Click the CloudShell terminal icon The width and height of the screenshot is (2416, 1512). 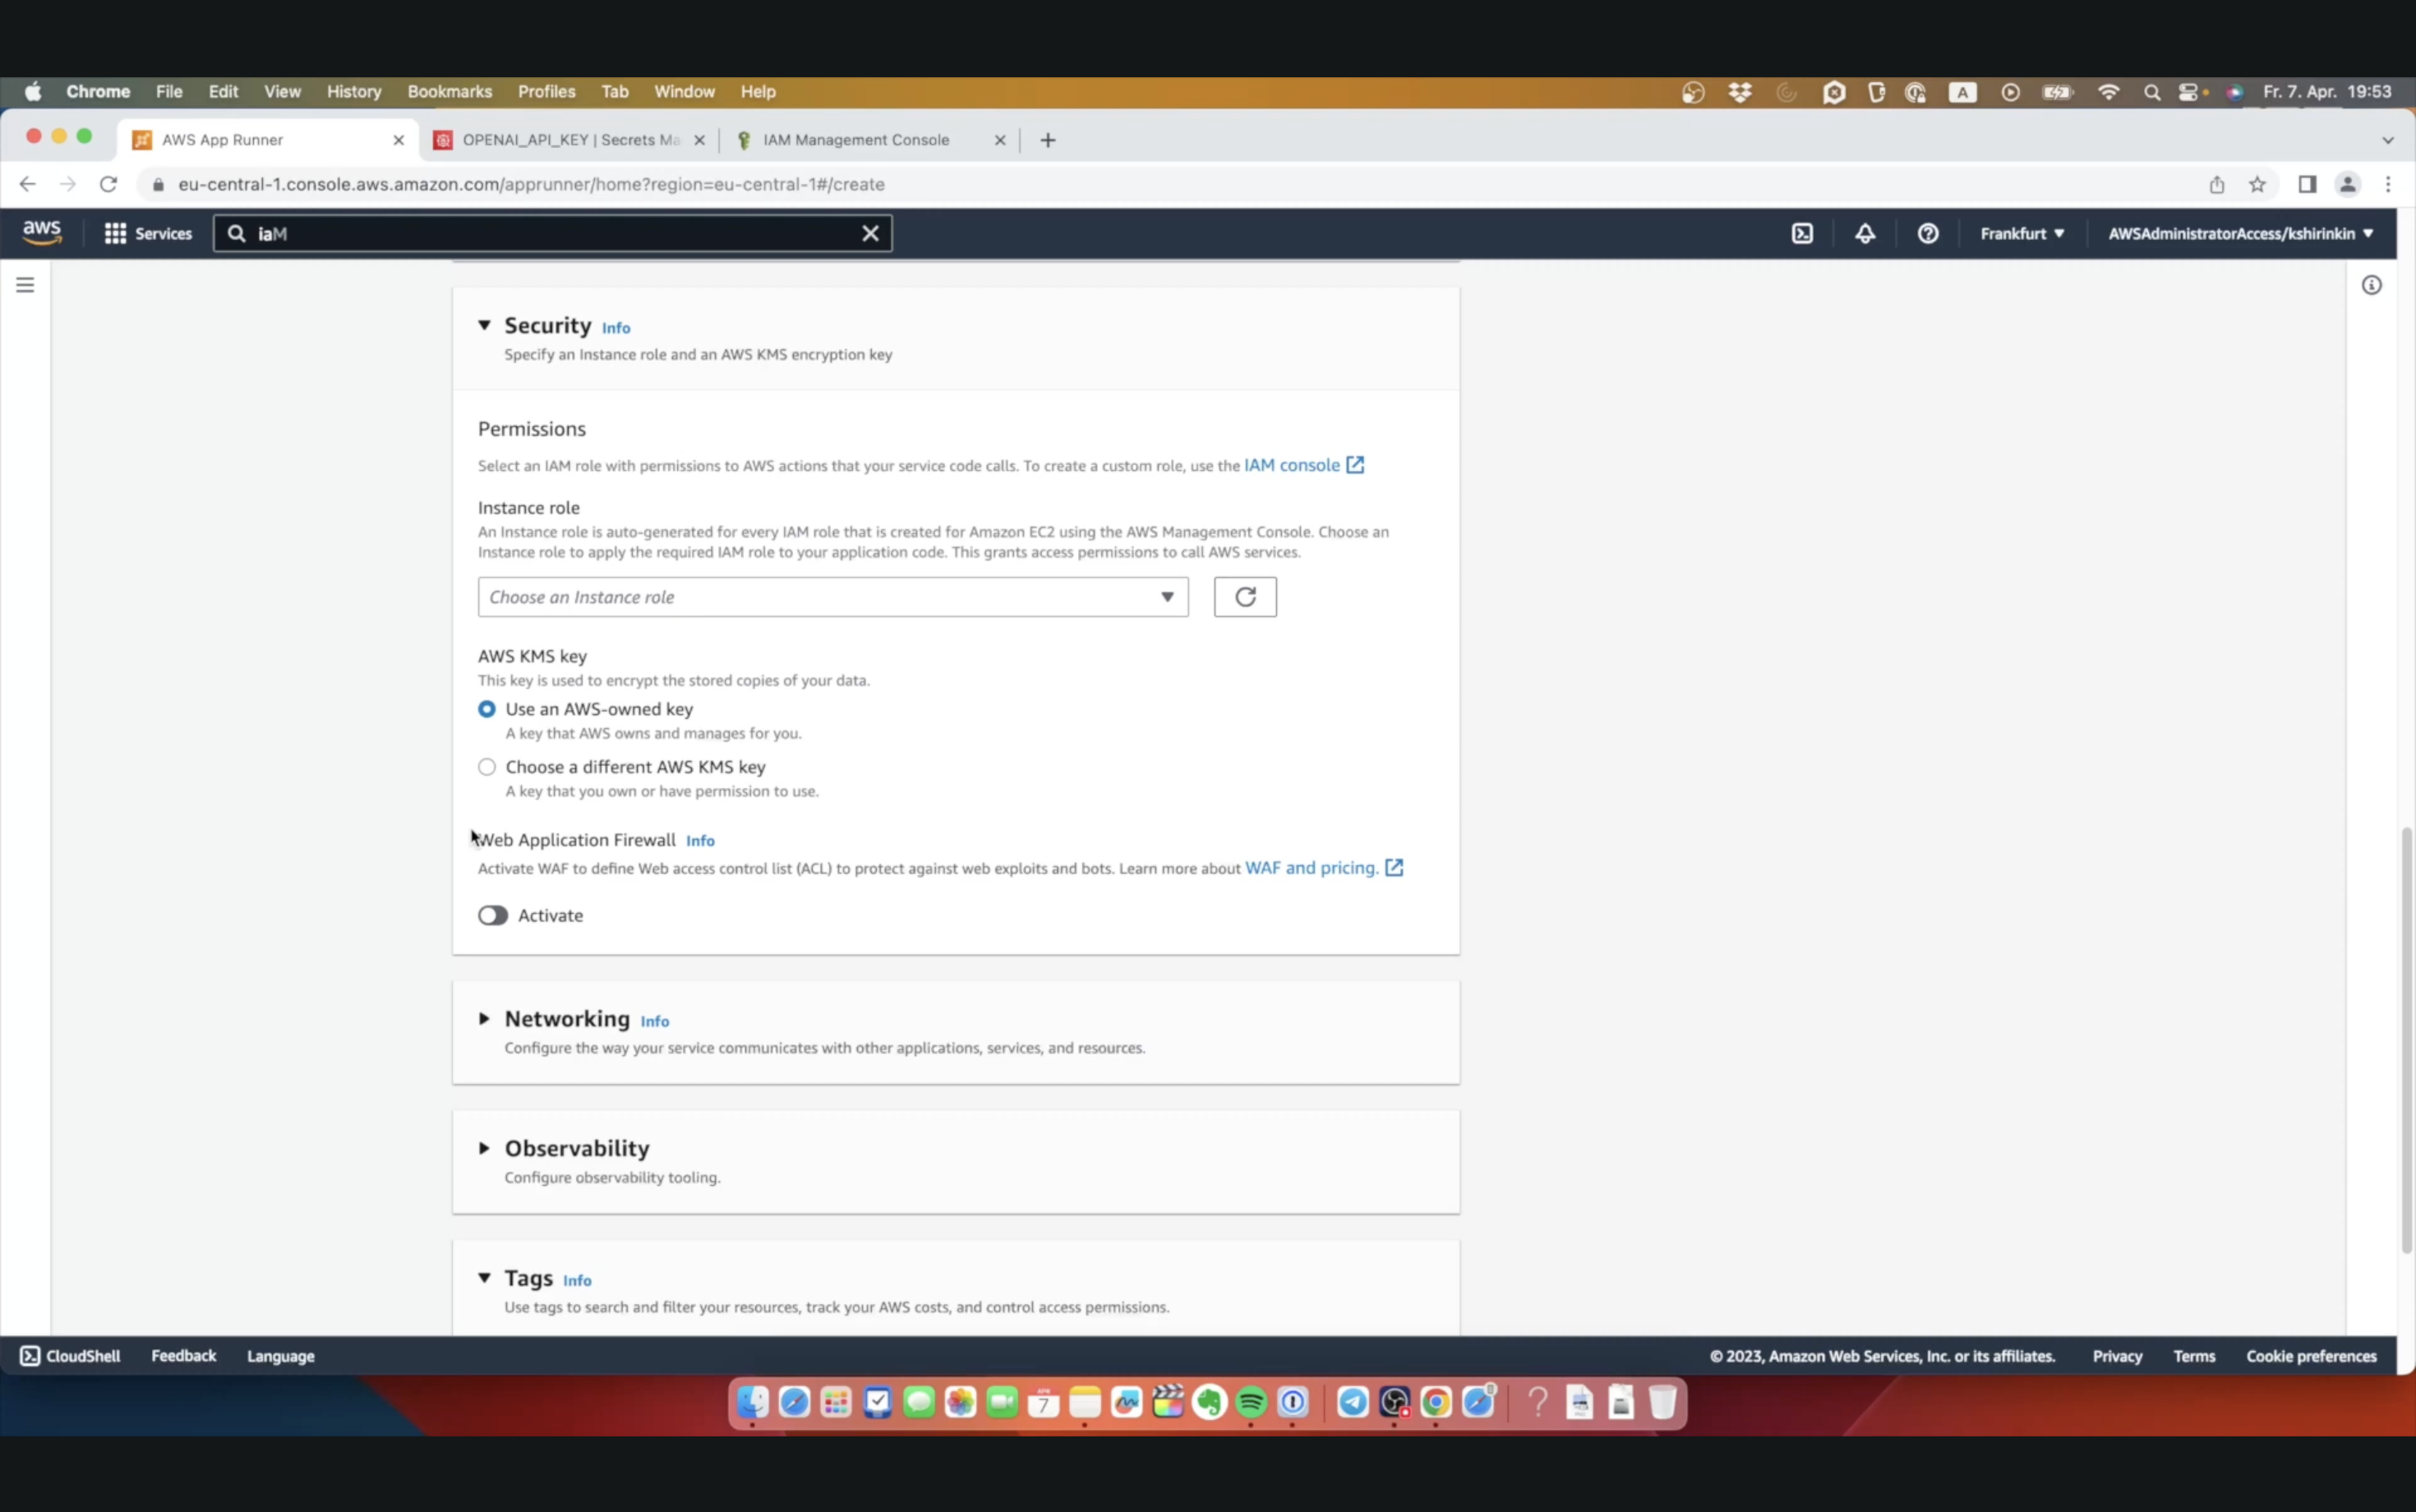tap(1801, 232)
